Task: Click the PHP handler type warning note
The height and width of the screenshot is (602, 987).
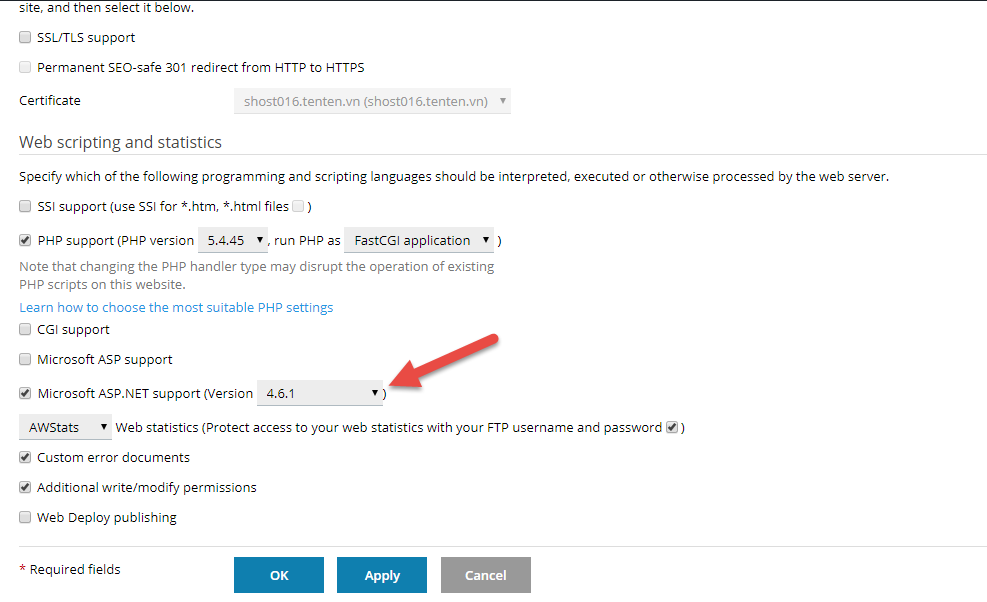Action: [257, 275]
